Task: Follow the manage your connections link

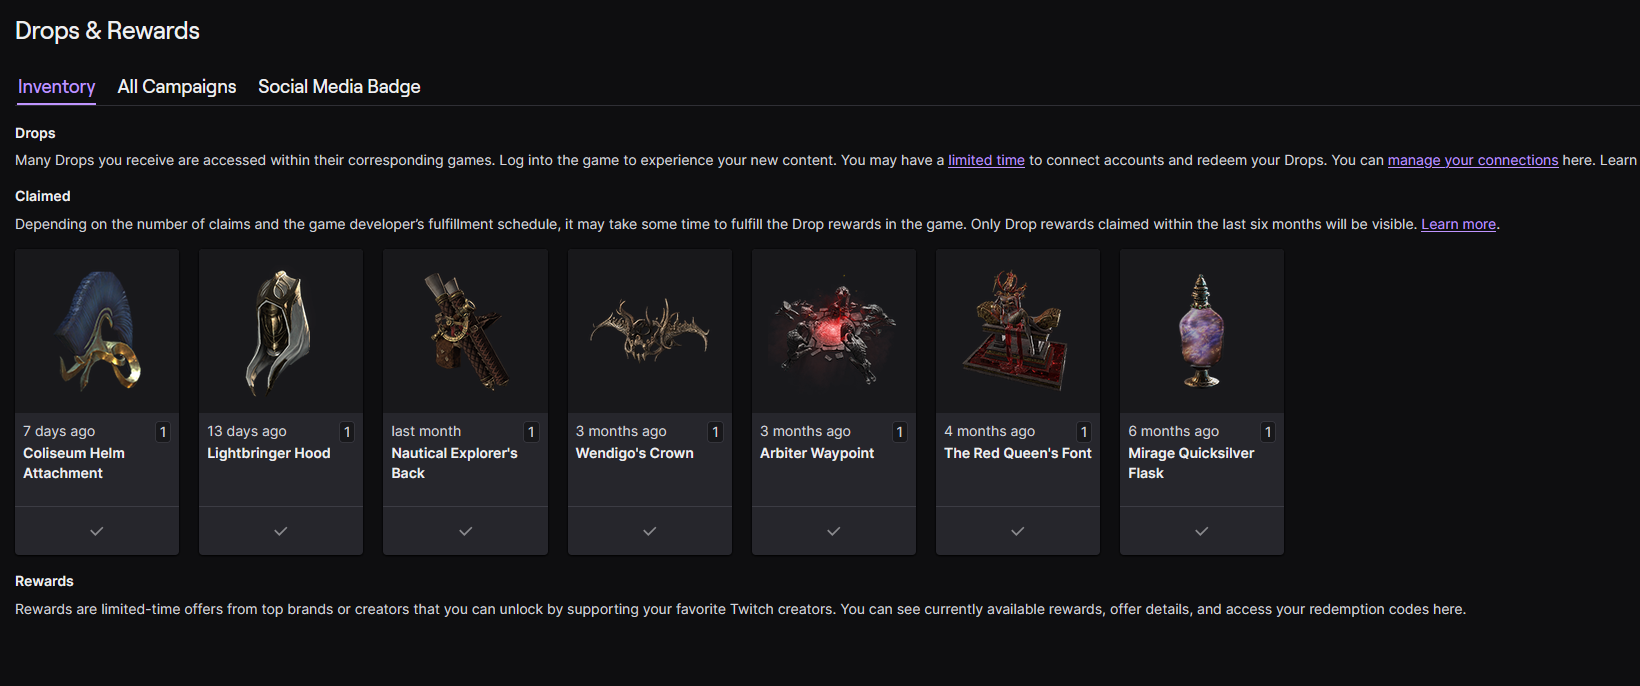Action: click(x=1473, y=160)
